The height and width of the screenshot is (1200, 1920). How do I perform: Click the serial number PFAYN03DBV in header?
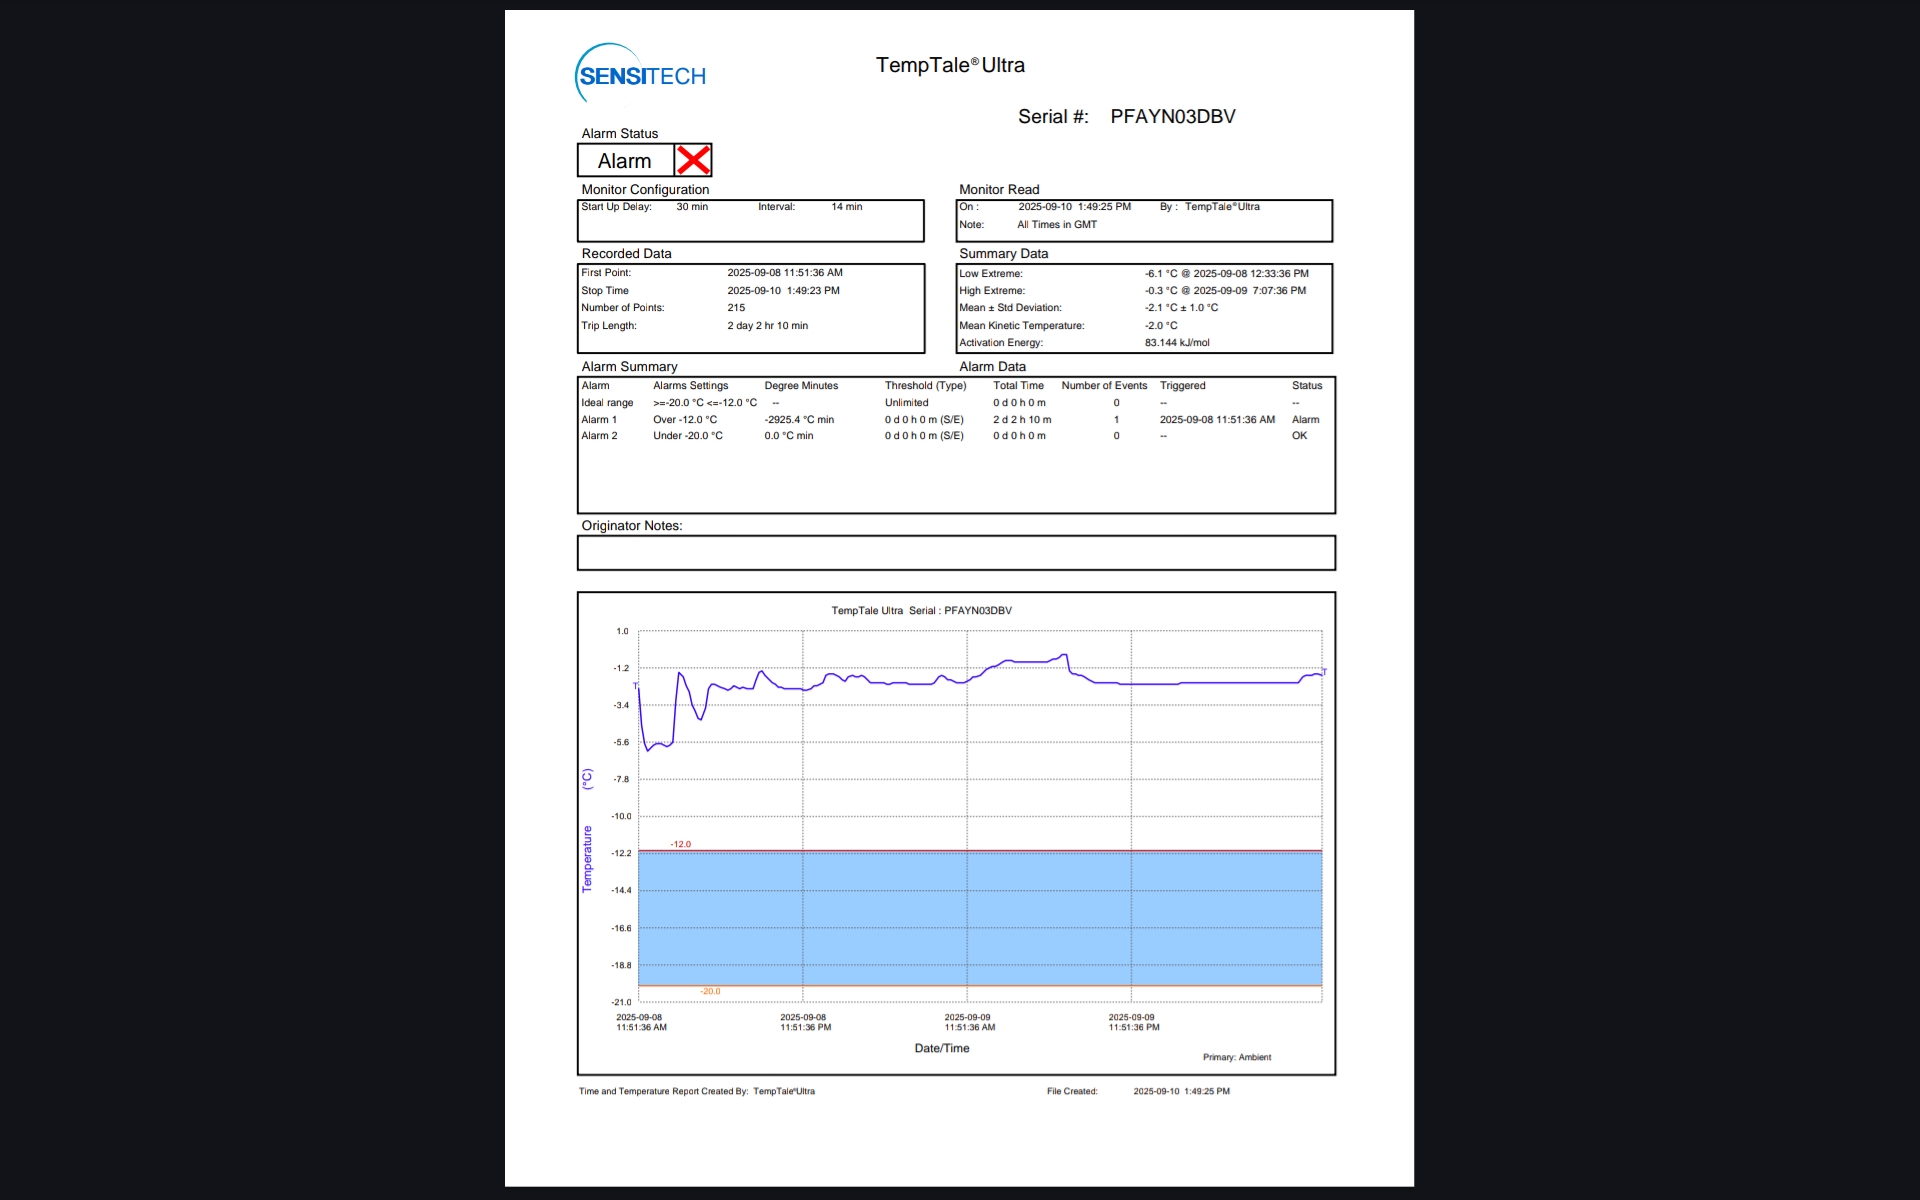(x=1172, y=117)
